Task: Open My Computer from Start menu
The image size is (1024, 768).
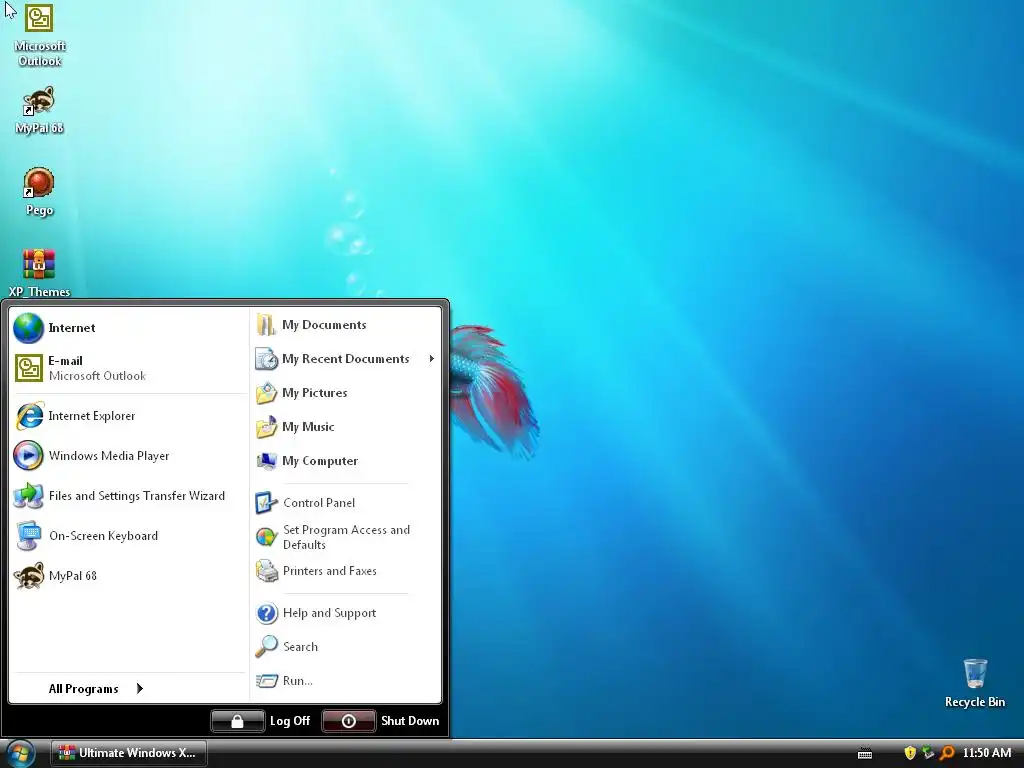Action: coord(345,460)
